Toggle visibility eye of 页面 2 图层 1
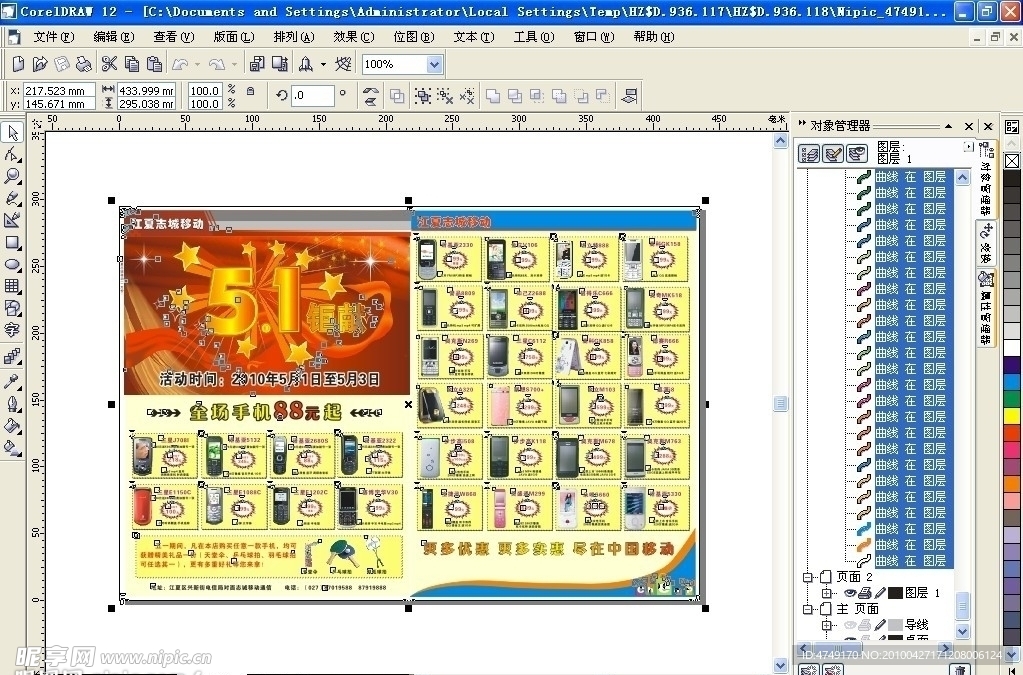 [851, 593]
